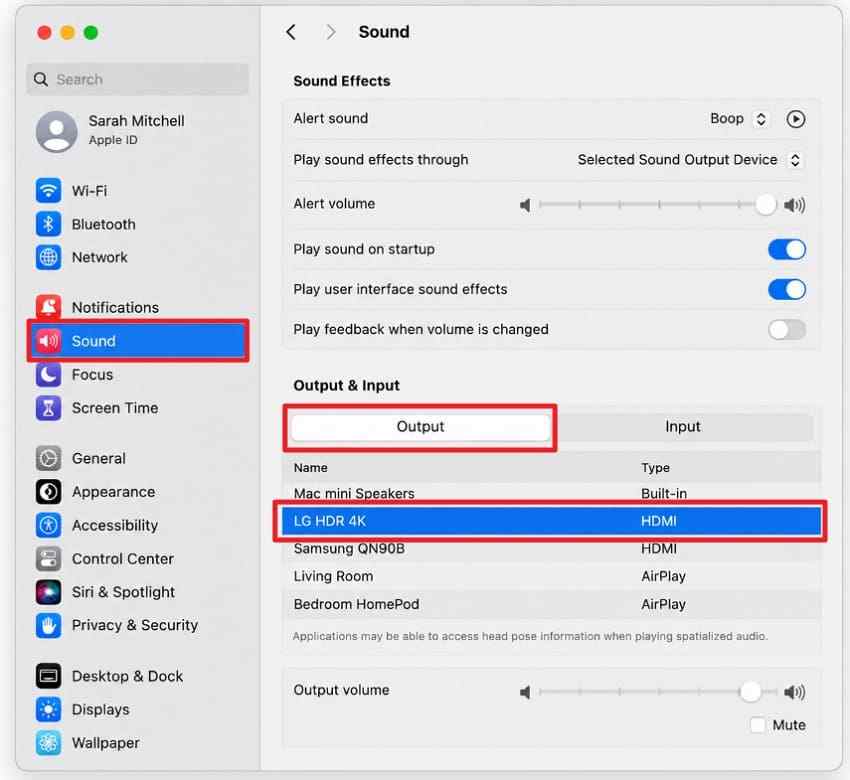Check the Mute checkbox

tap(757, 725)
